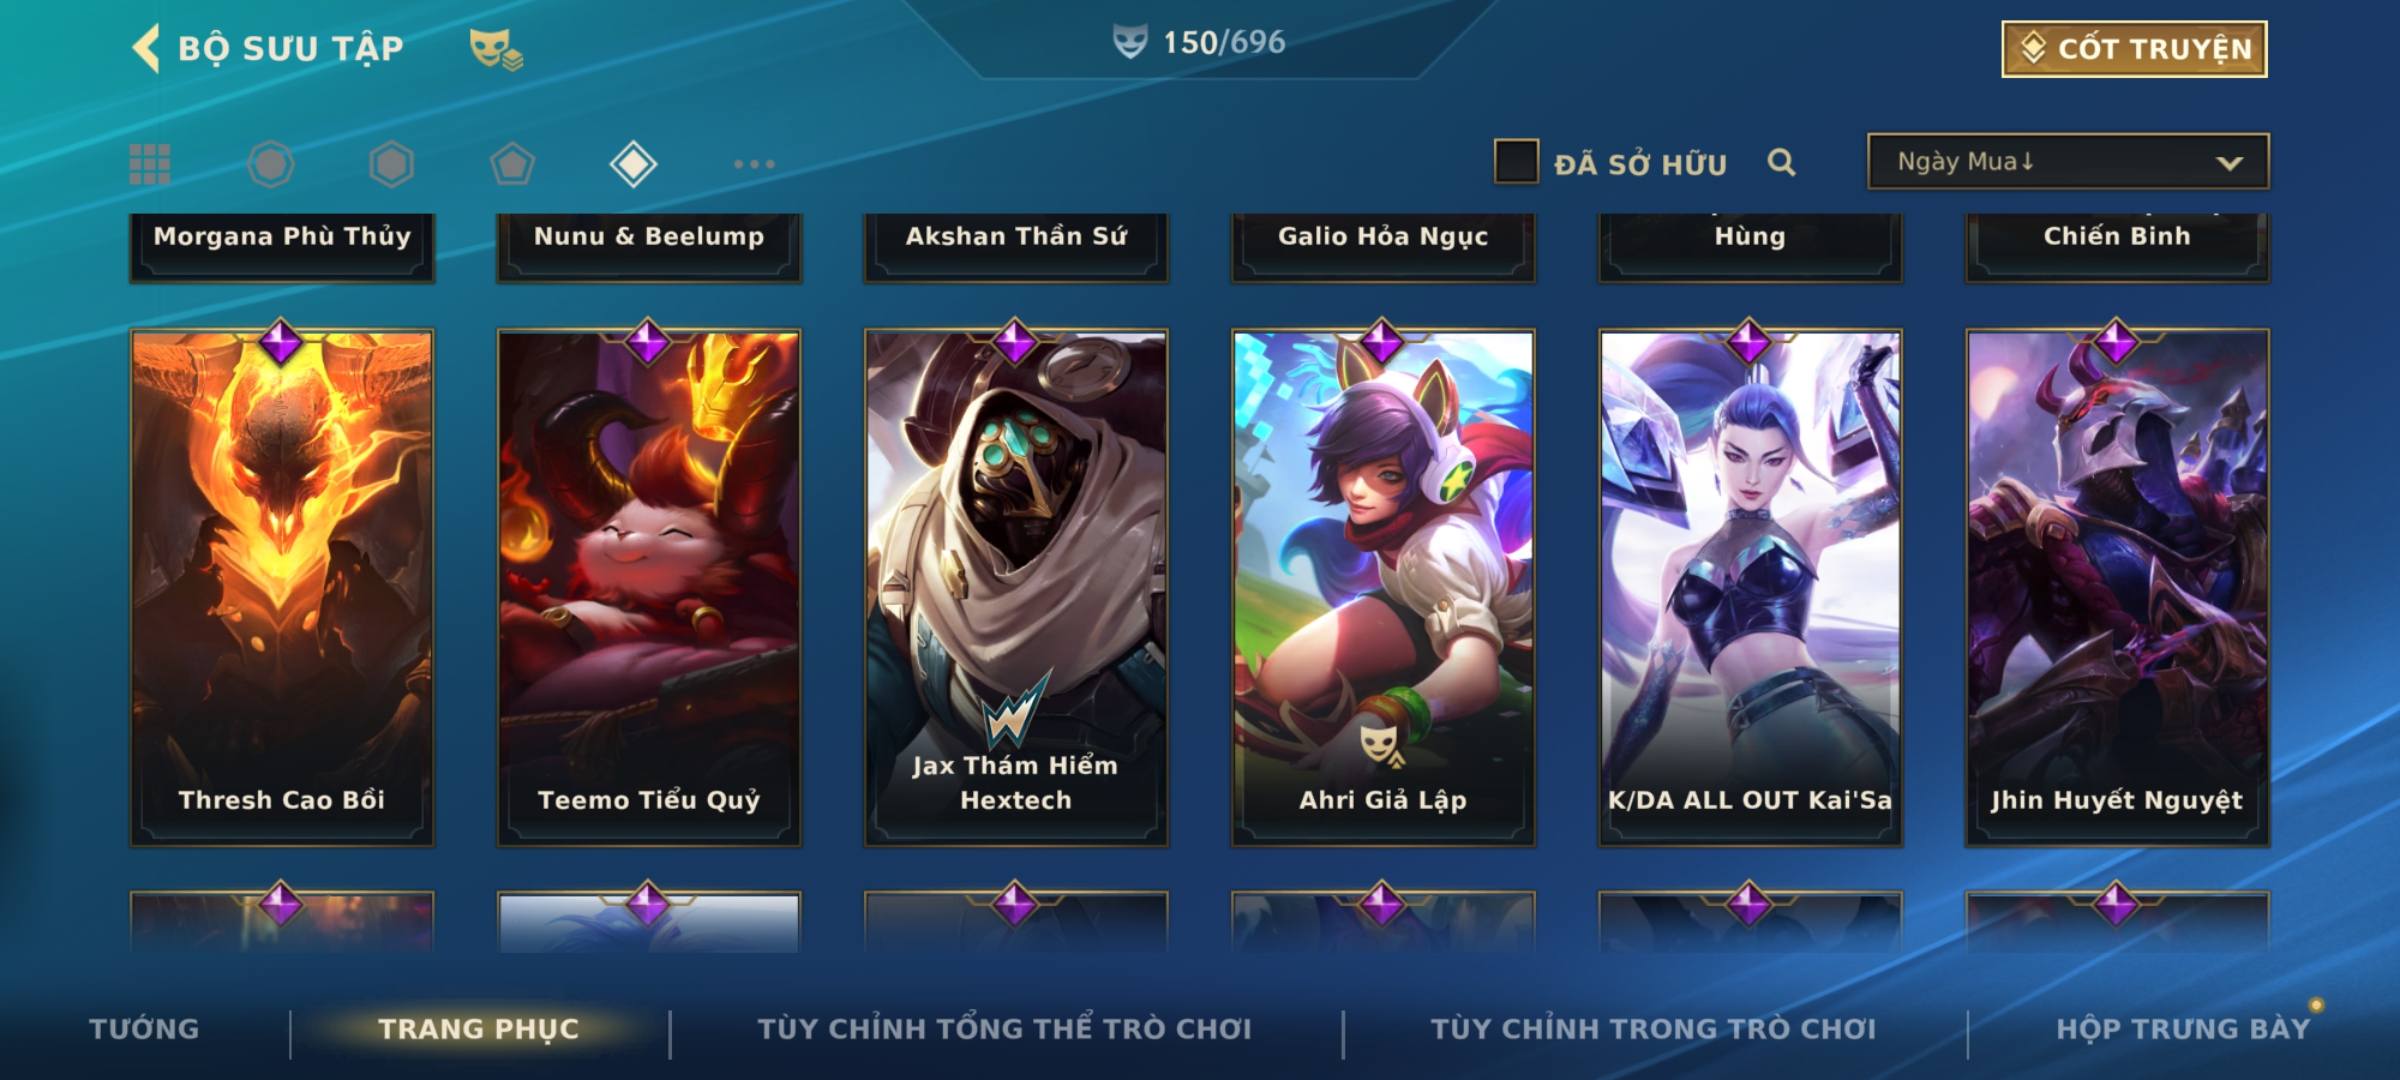2400x1080 pixels.
Task: Select the round gem rarity filter
Action: 271,164
